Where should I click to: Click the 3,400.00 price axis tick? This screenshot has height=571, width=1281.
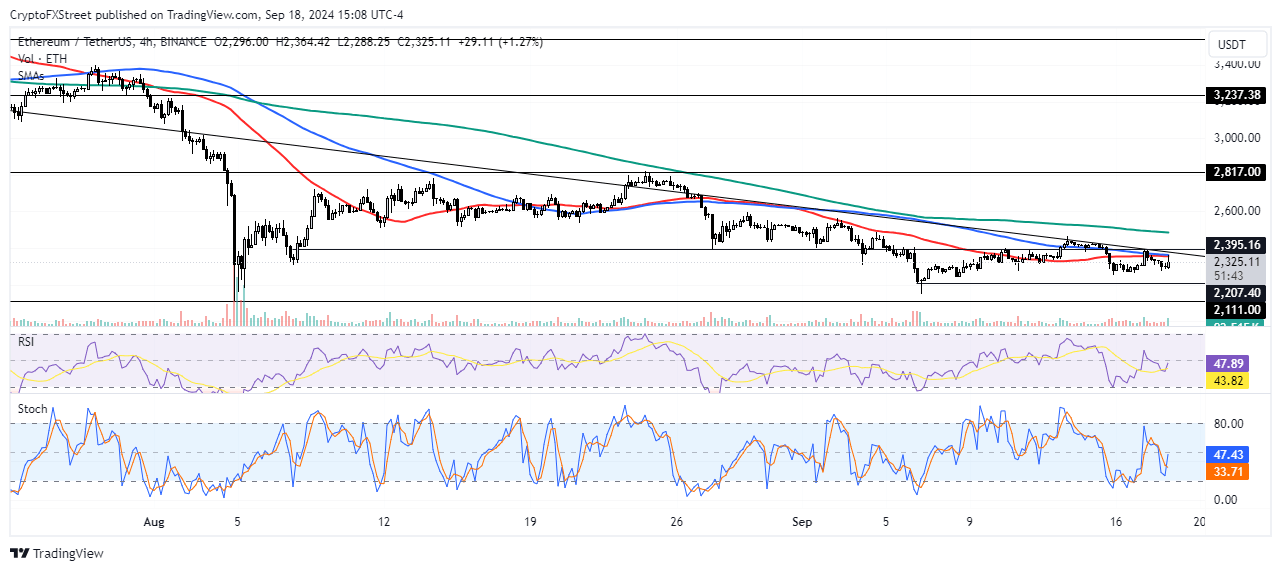coord(1236,64)
